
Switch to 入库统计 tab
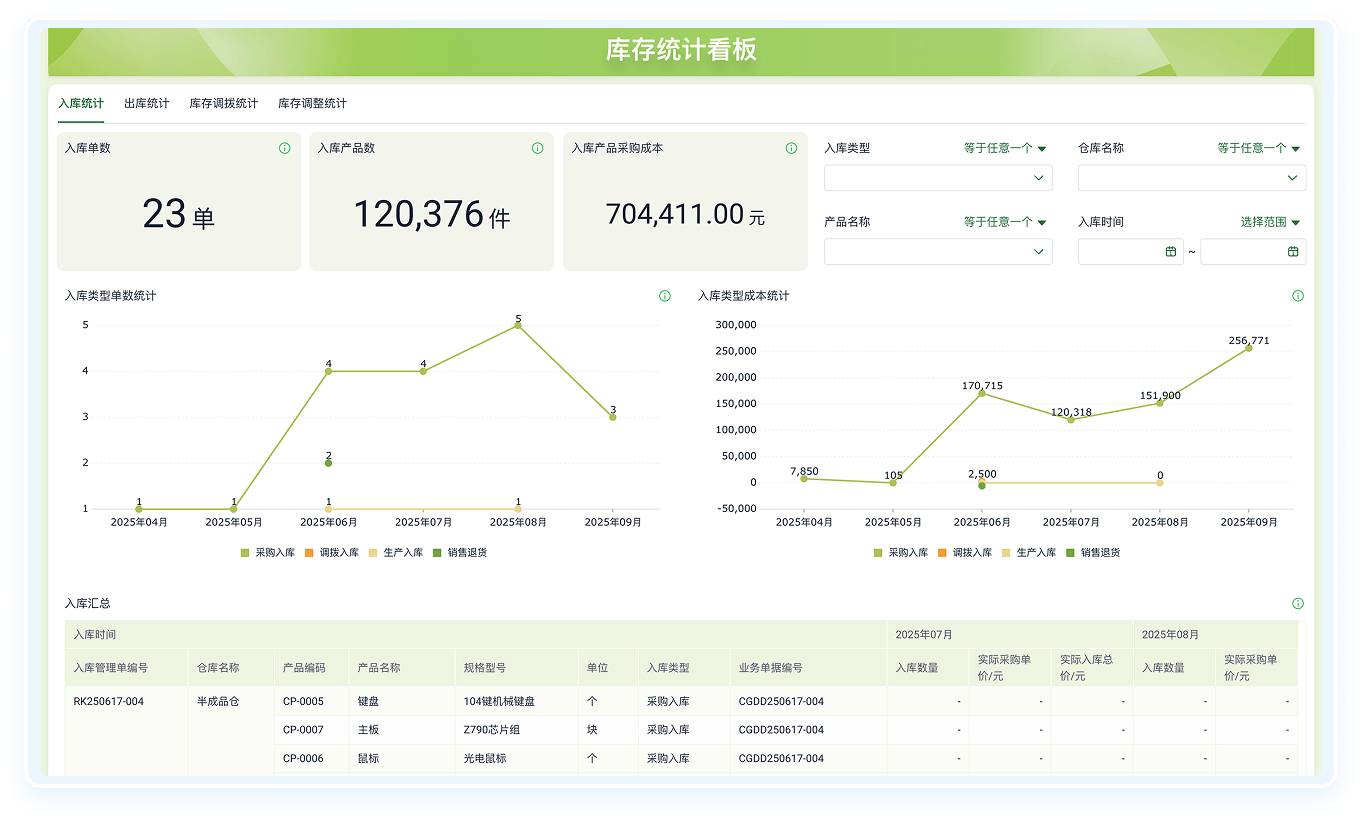pos(81,103)
